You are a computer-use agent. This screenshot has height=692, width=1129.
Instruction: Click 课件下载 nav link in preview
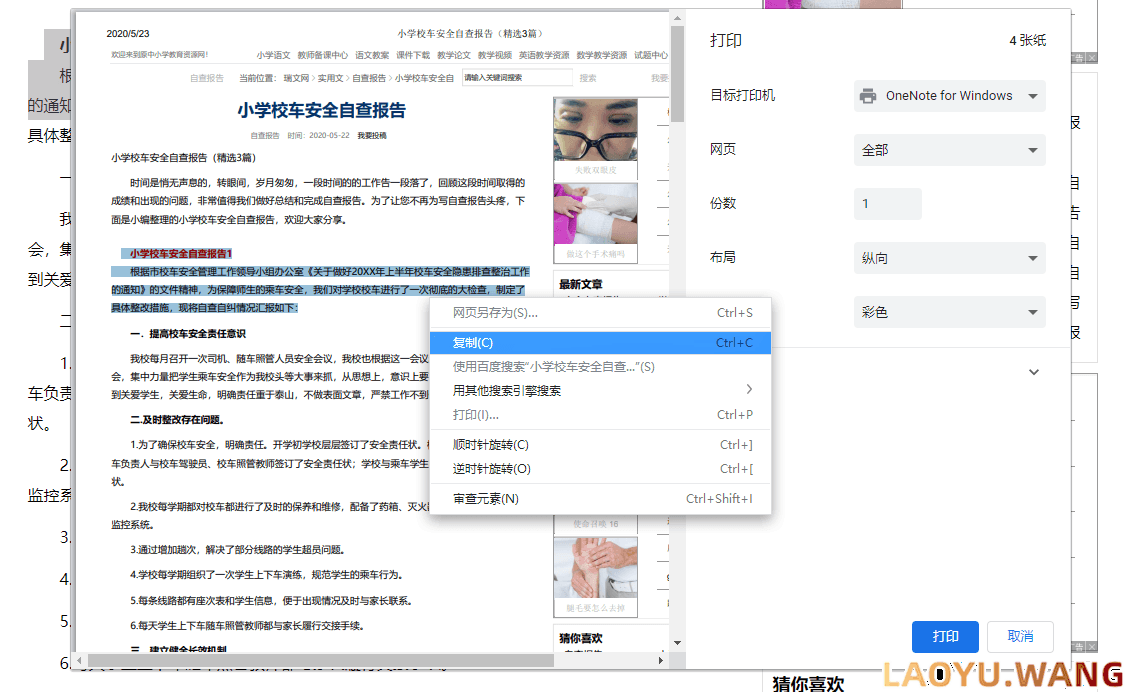pyautogui.click(x=413, y=55)
